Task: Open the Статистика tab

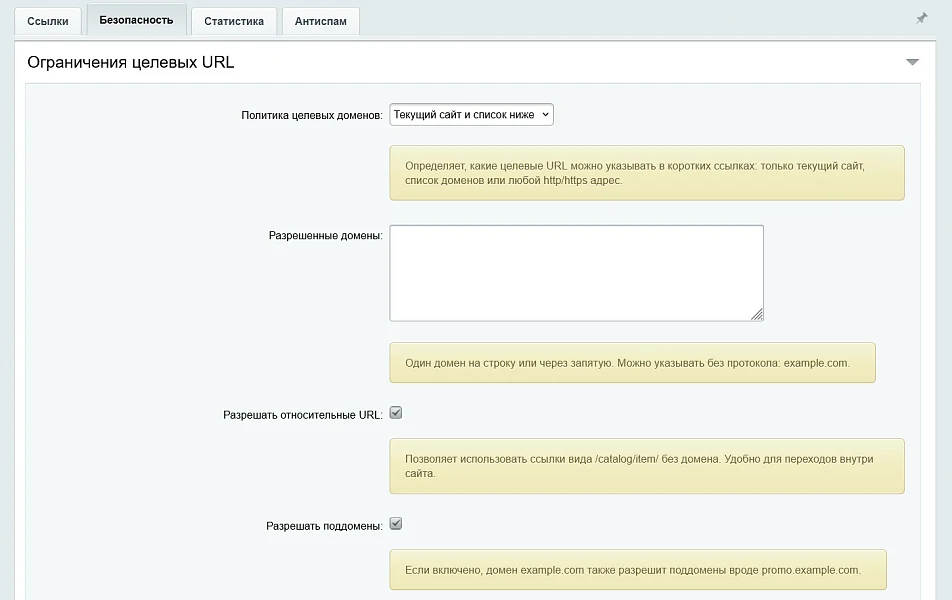Action: 234,21
